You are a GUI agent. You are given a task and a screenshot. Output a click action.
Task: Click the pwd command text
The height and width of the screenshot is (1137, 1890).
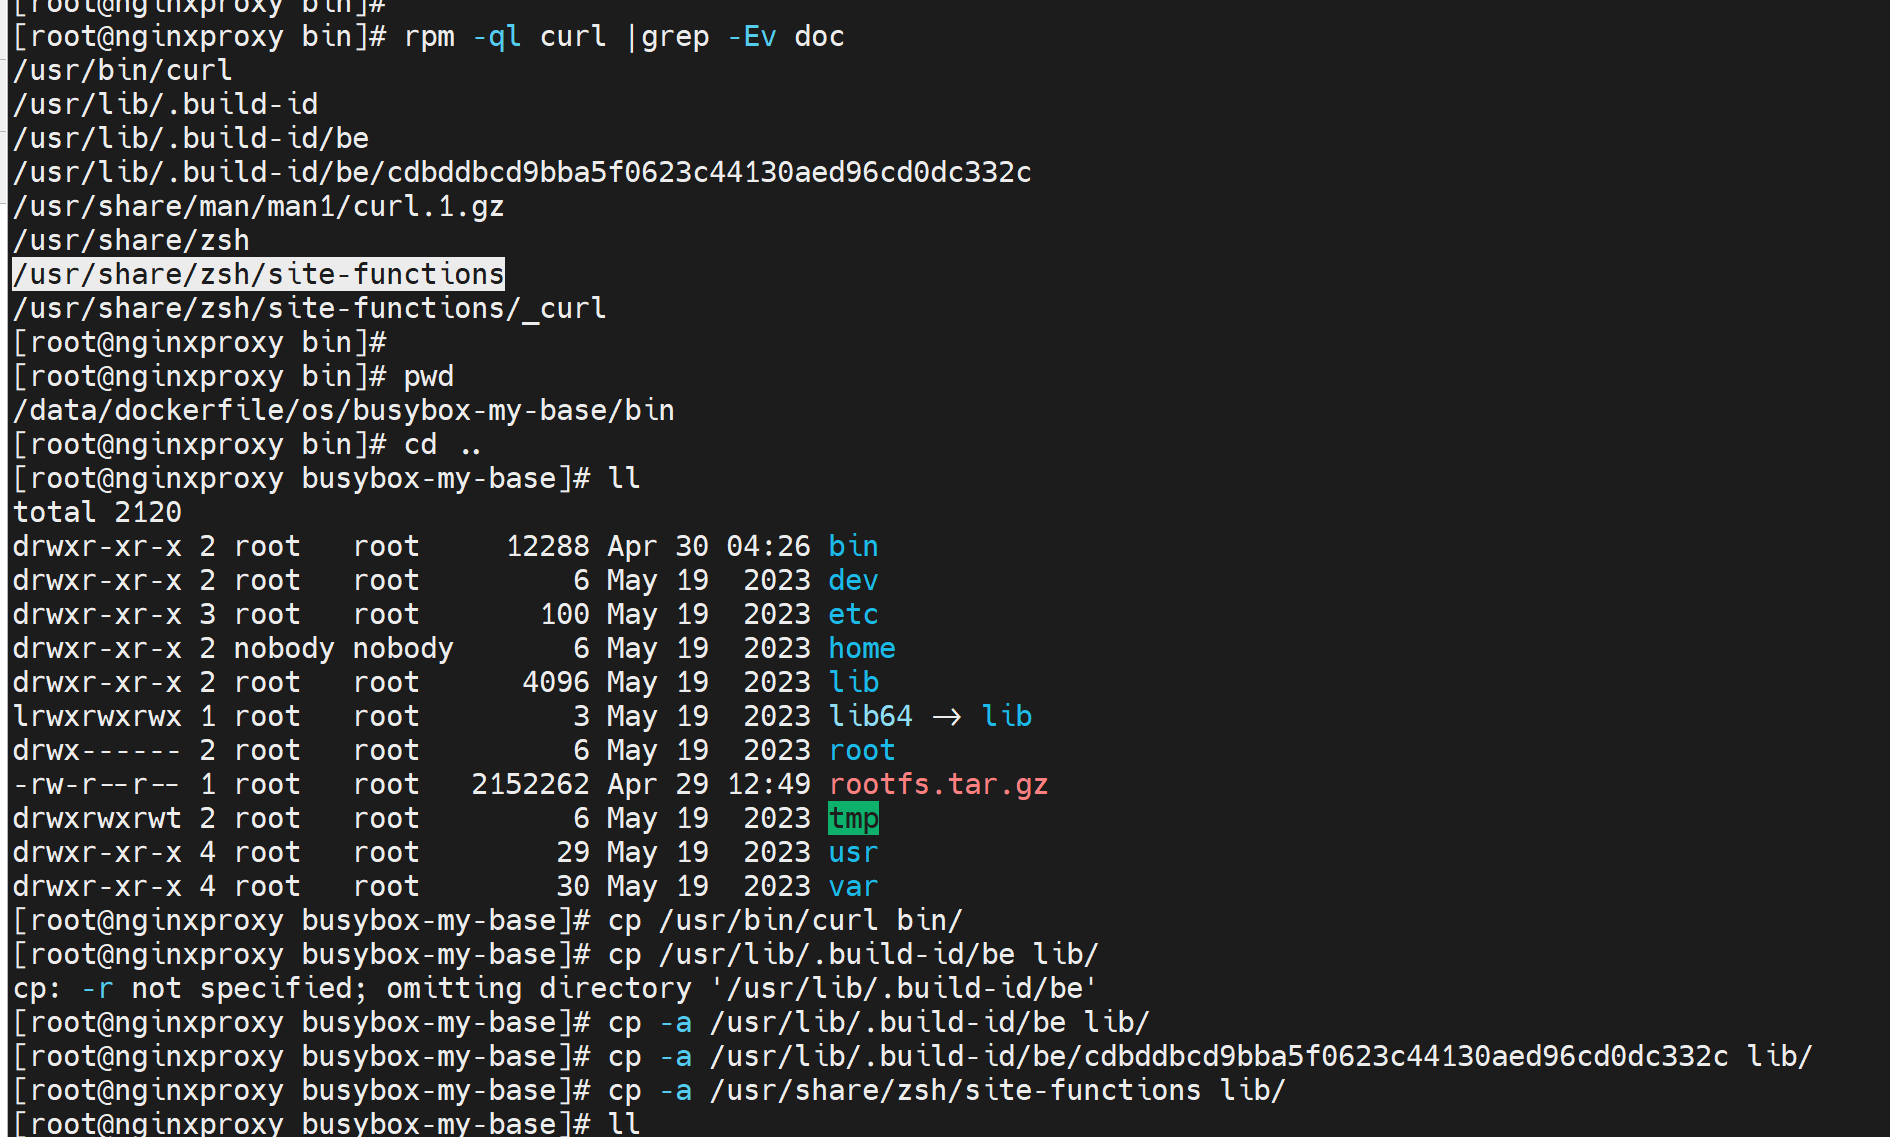click(428, 376)
